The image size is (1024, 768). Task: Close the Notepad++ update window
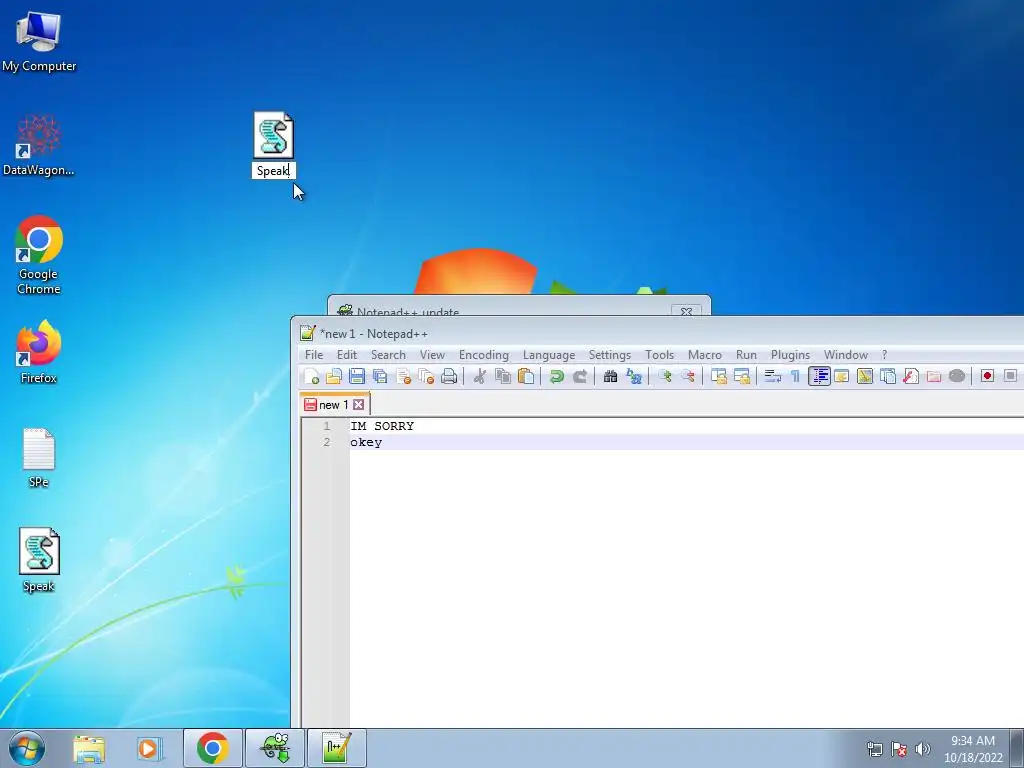[x=686, y=312]
